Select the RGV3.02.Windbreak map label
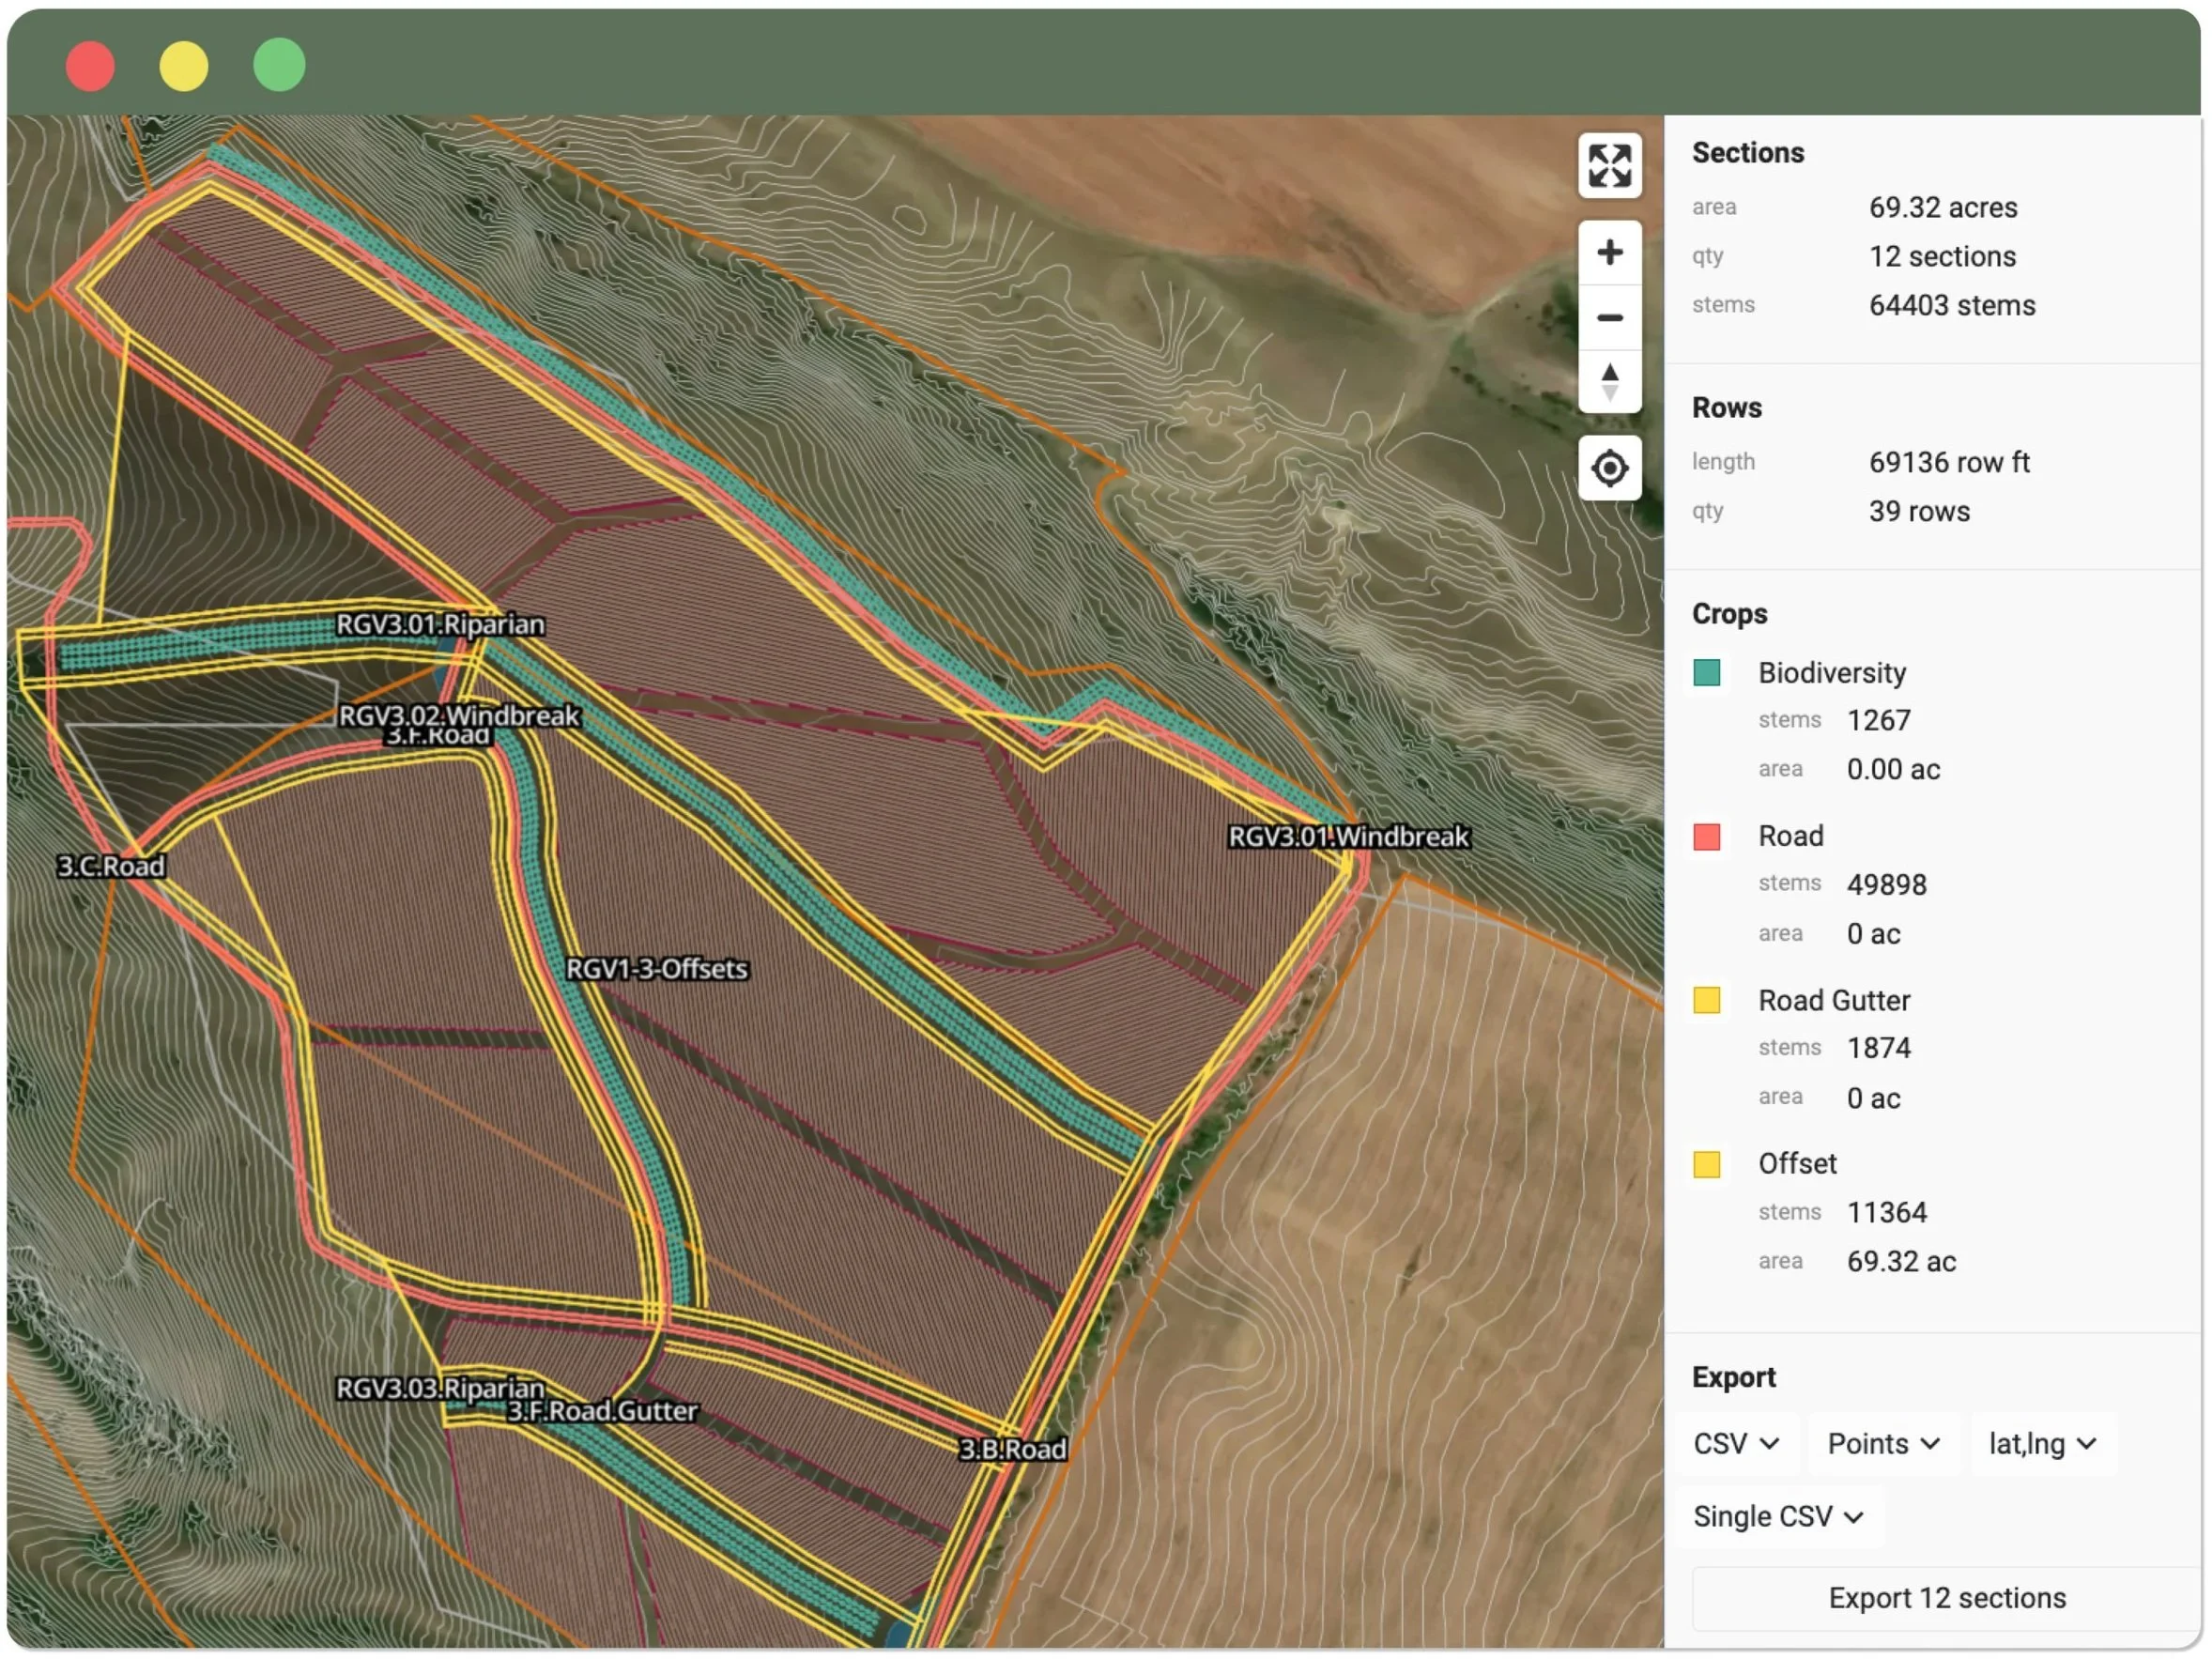Screen dimensions: 2212x1659 pos(459,715)
